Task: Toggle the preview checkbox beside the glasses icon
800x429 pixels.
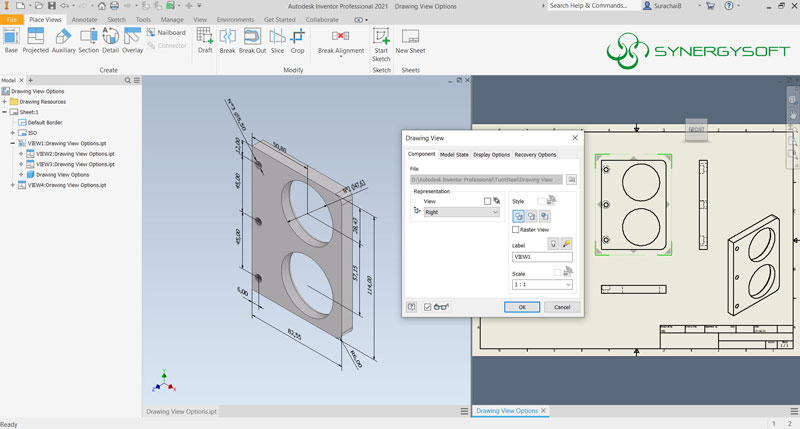Action: click(428, 307)
